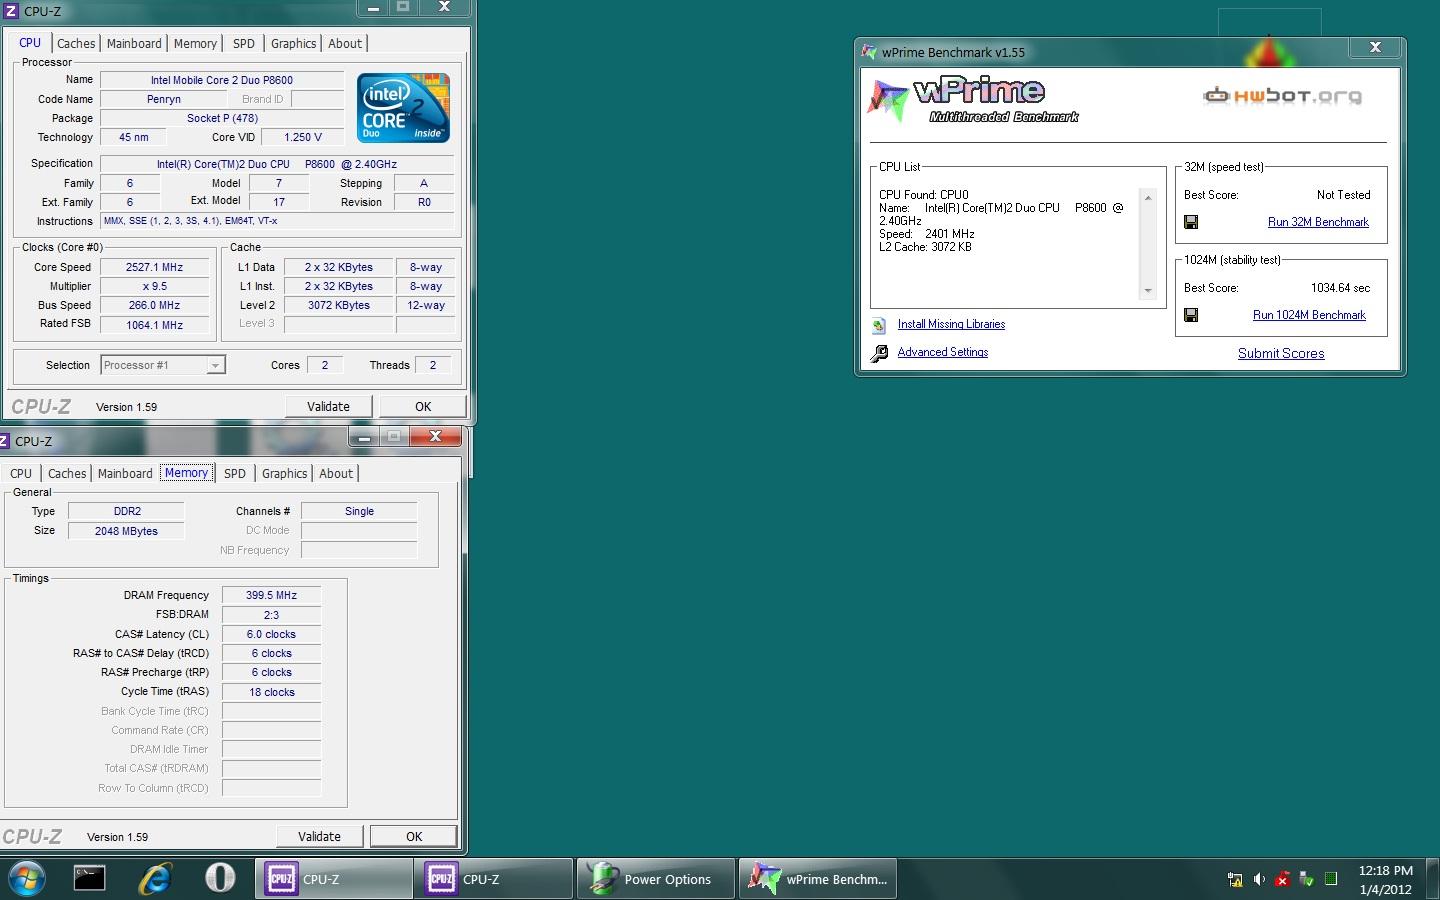Click the DRAM Frequency value 399.5 MHz
Image resolution: width=1440 pixels, height=900 pixels.
(x=271, y=595)
